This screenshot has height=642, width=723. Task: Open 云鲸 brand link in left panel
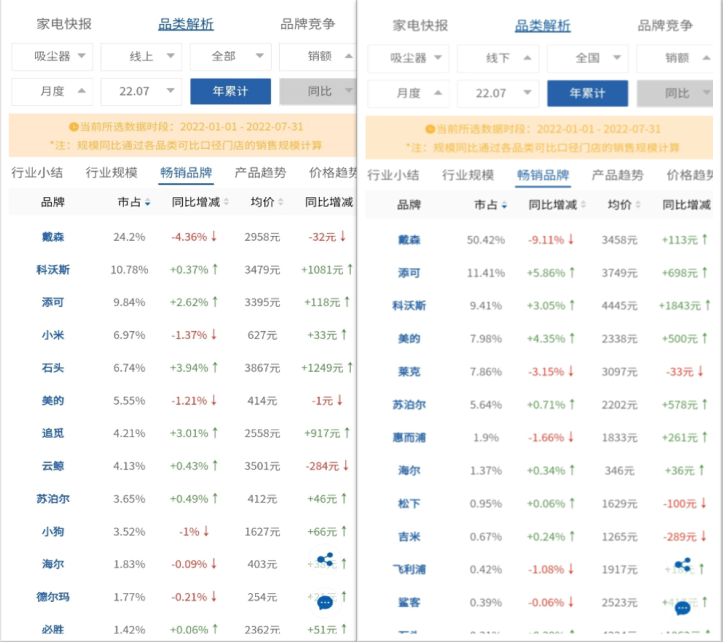53,466
